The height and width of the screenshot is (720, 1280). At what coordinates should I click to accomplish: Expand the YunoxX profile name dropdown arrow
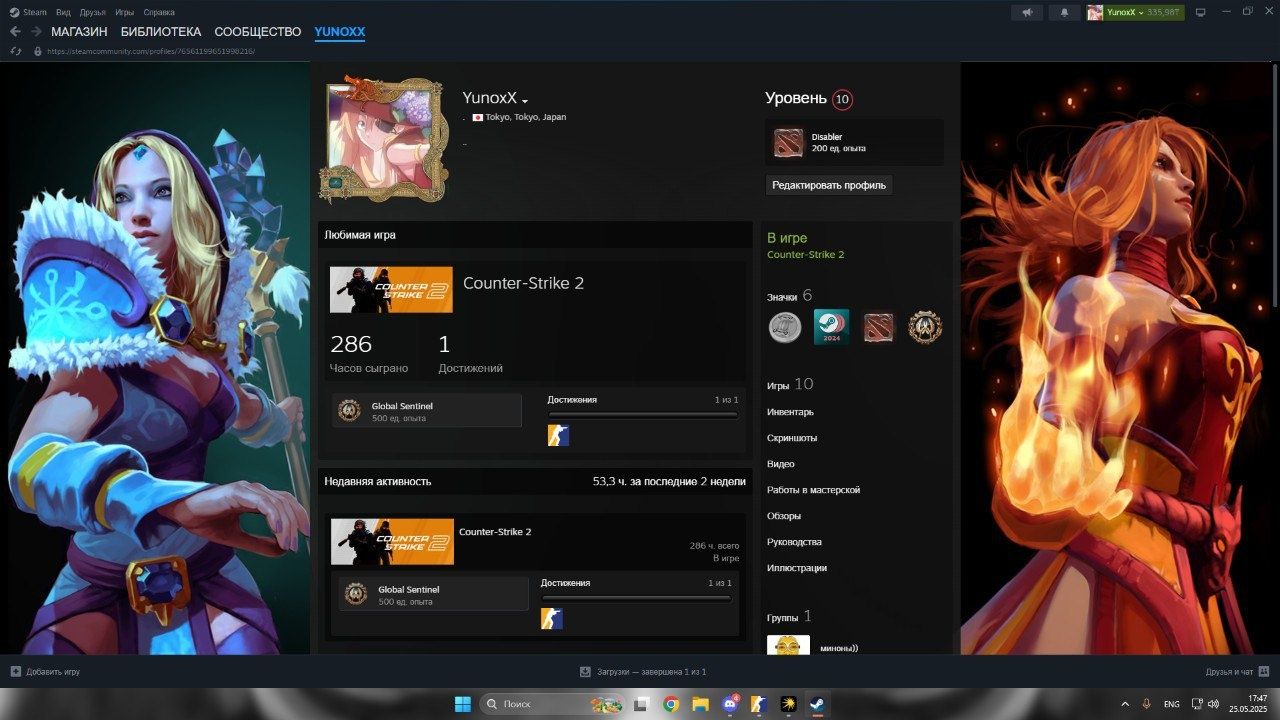(525, 100)
